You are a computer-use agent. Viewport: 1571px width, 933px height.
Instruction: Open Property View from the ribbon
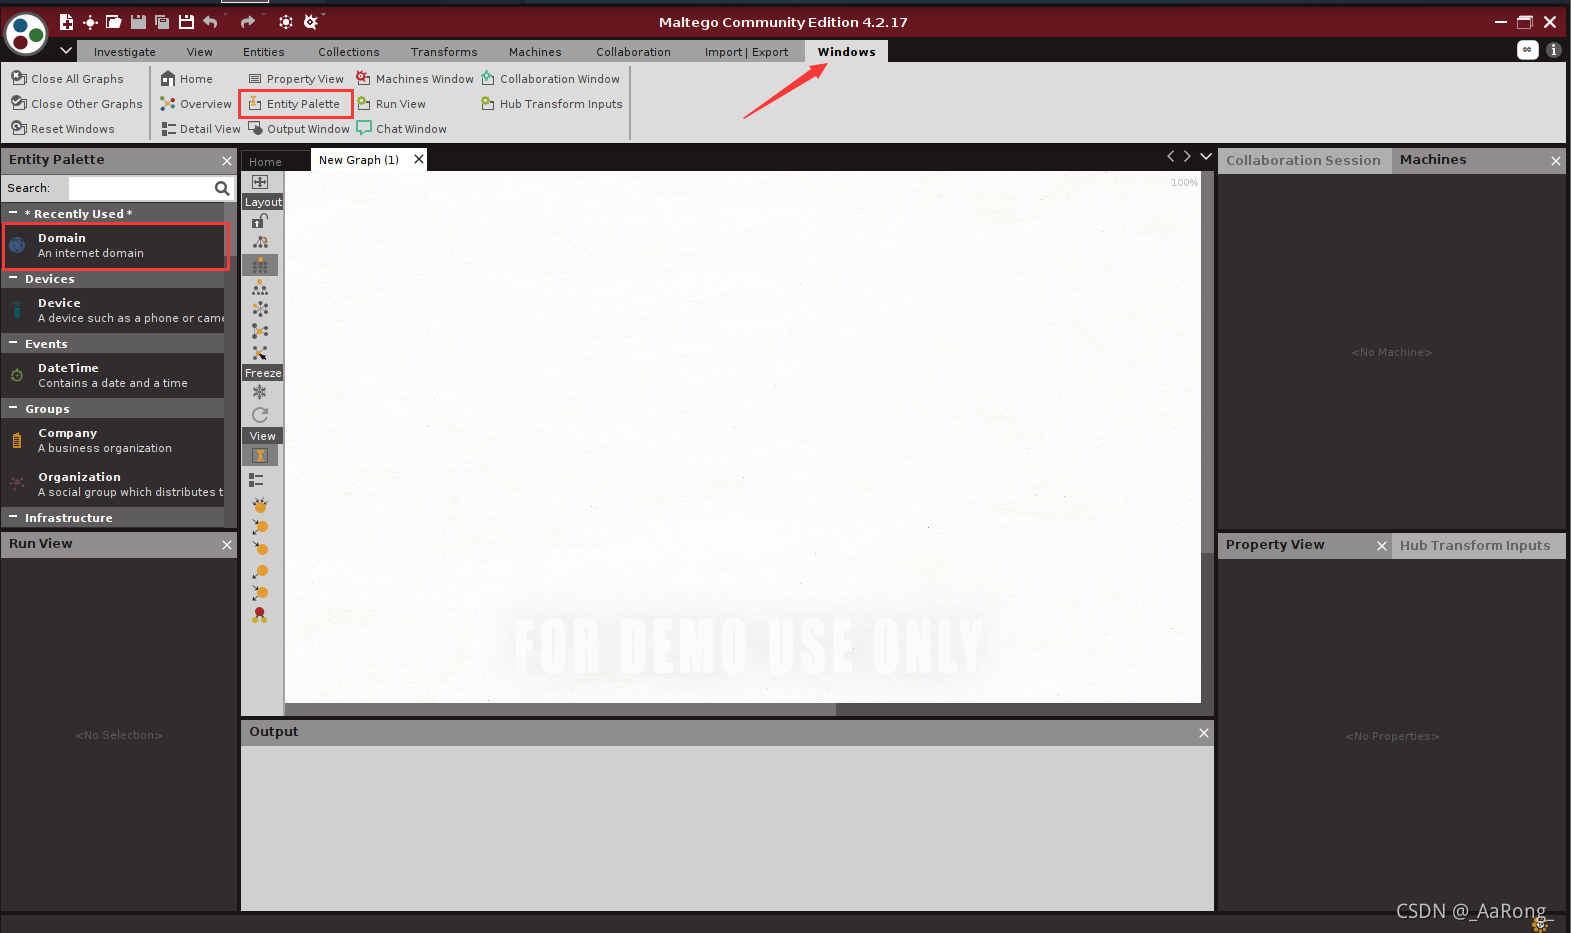pos(296,79)
